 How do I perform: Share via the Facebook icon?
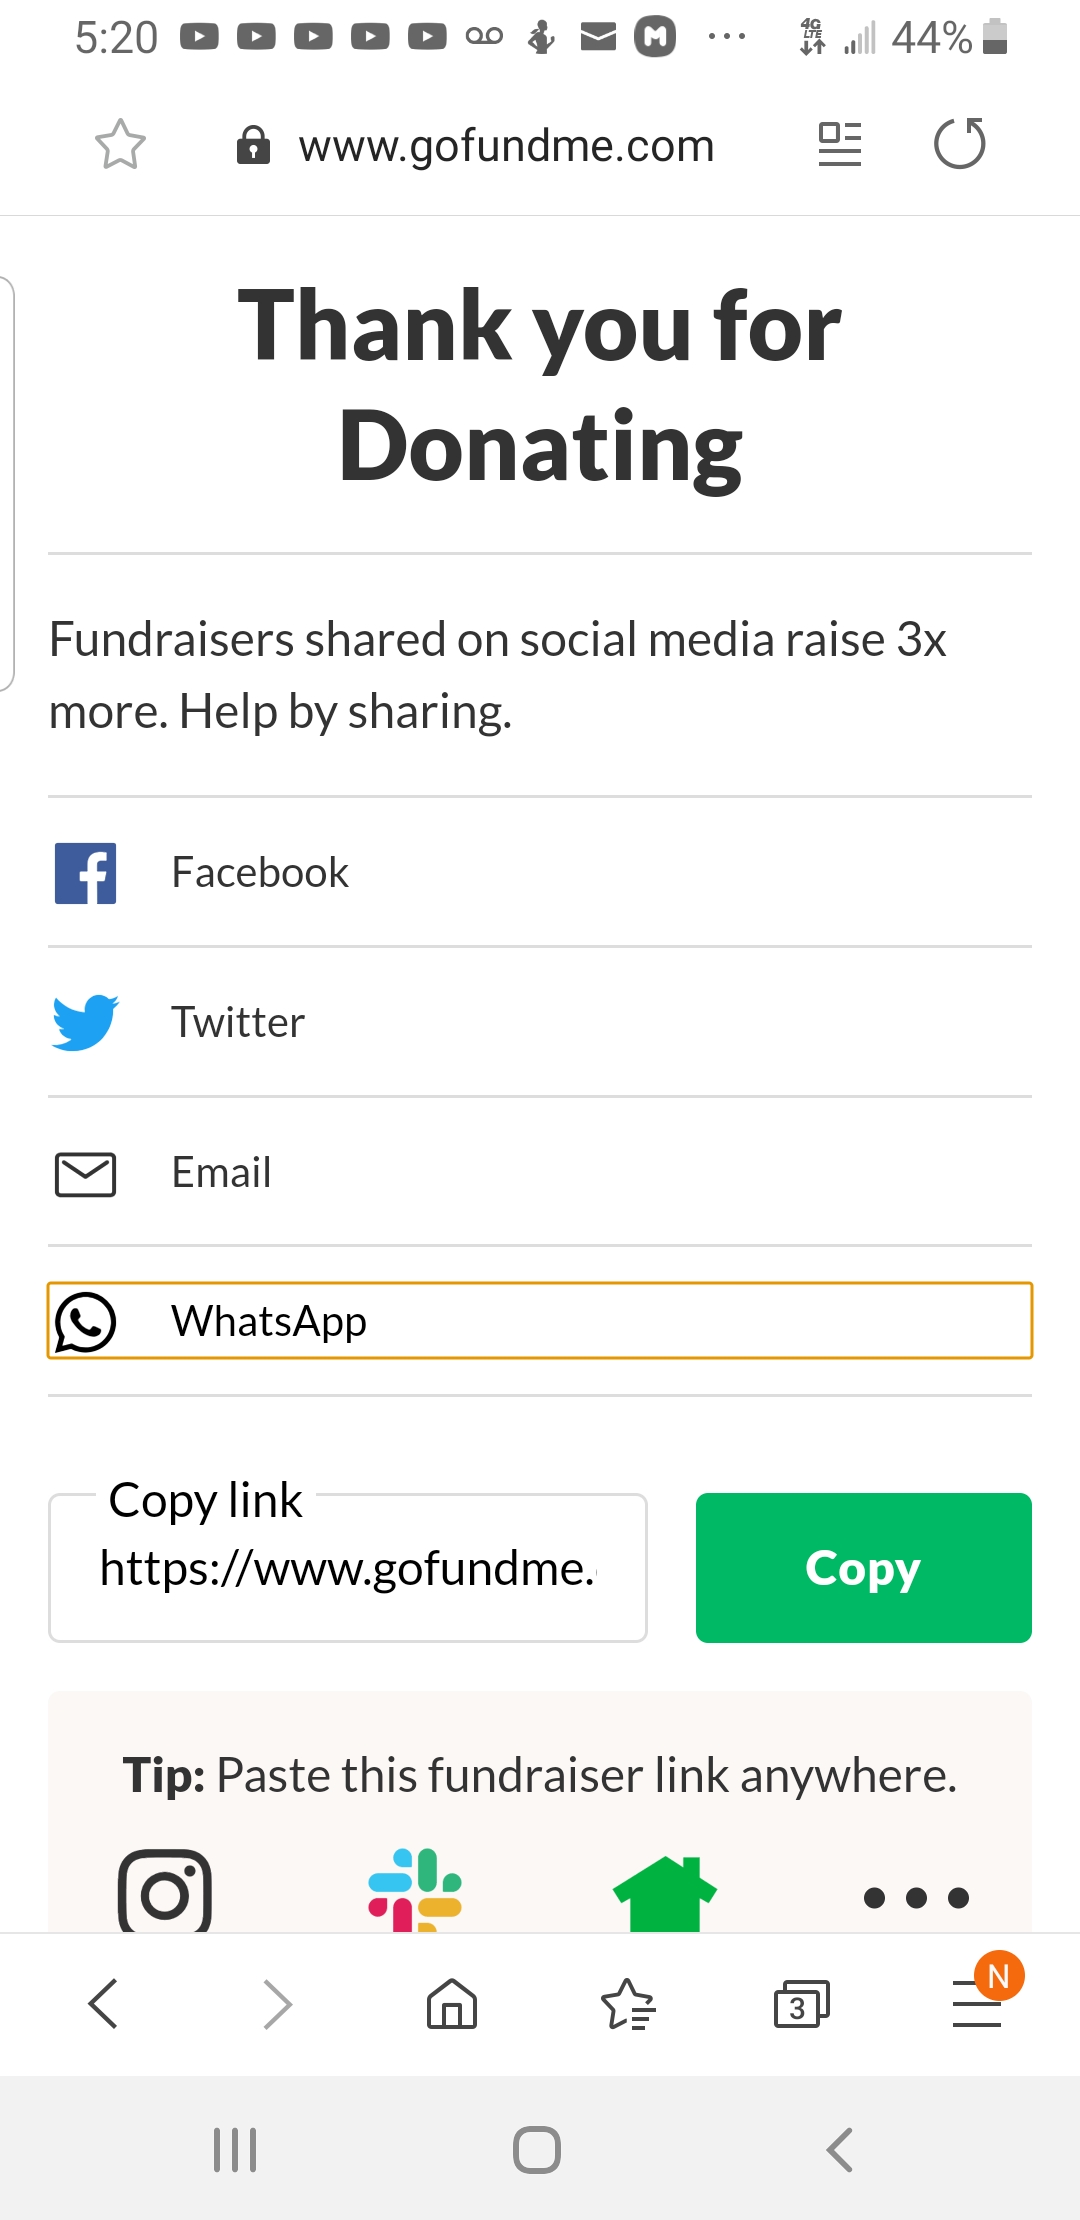pyautogui.click(x=85, y=873)
